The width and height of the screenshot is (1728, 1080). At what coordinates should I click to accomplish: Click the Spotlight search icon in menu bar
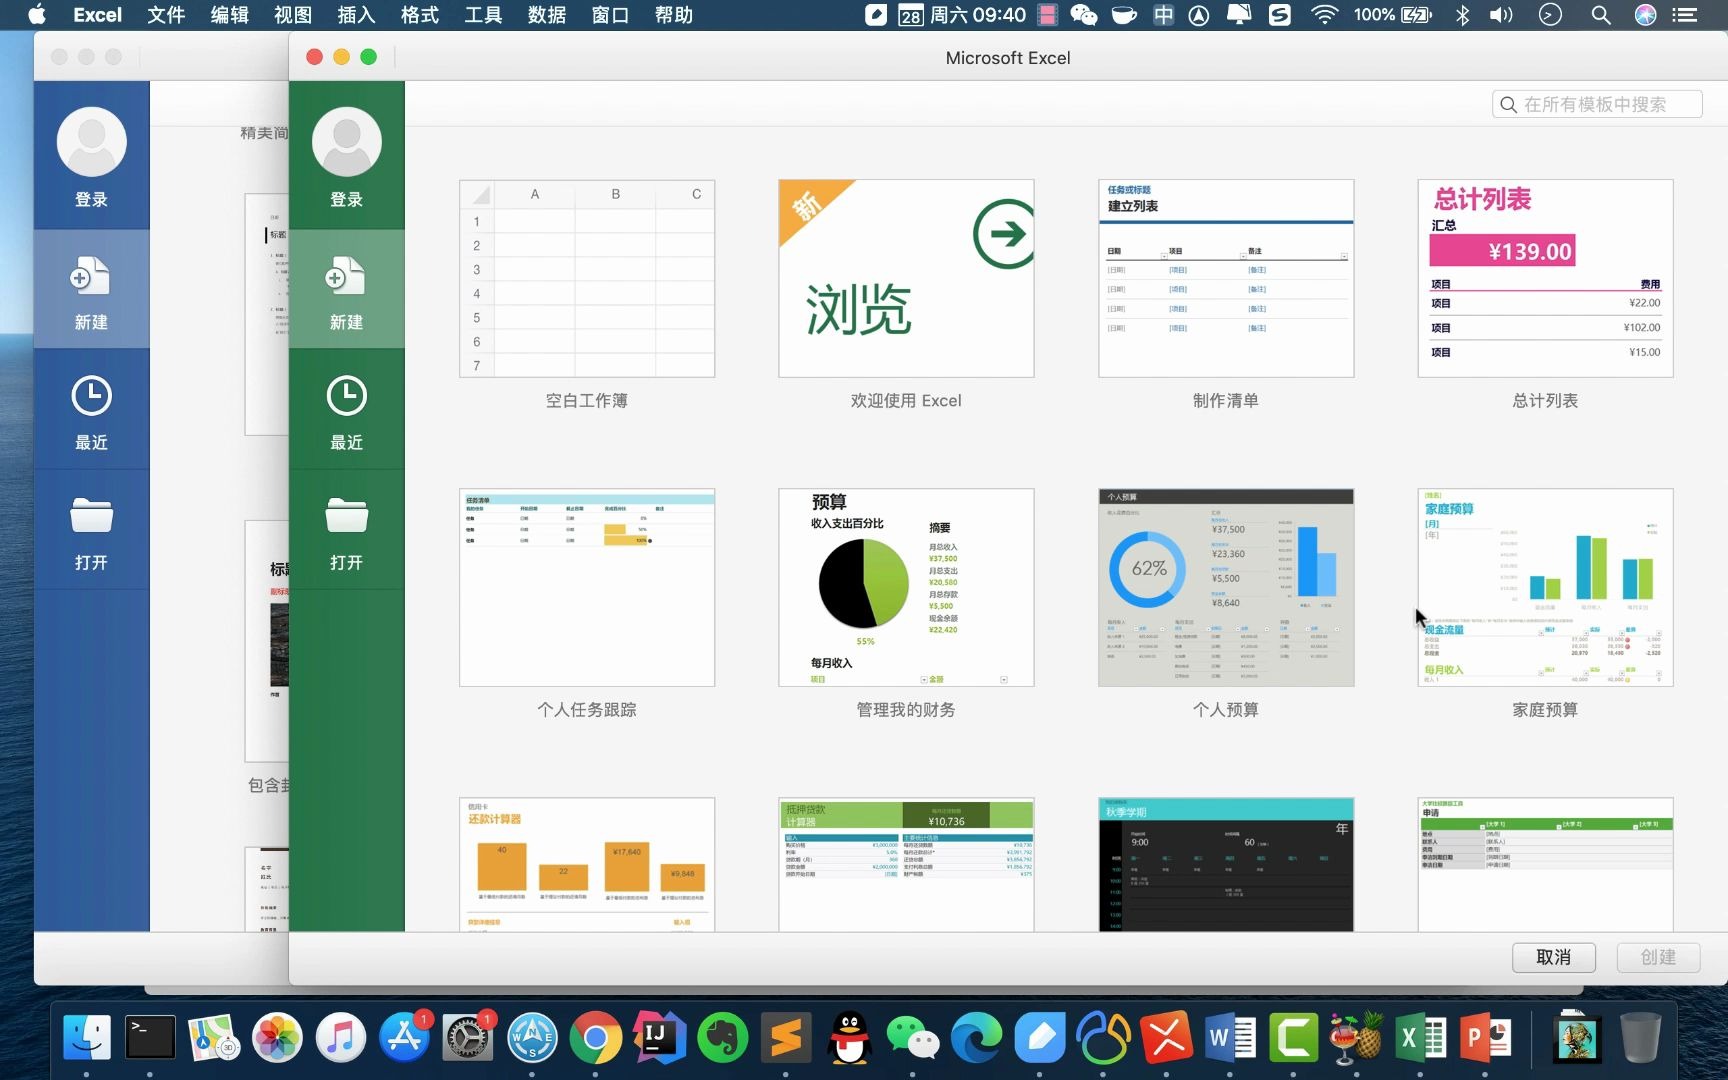click(x=1601, y=15)
